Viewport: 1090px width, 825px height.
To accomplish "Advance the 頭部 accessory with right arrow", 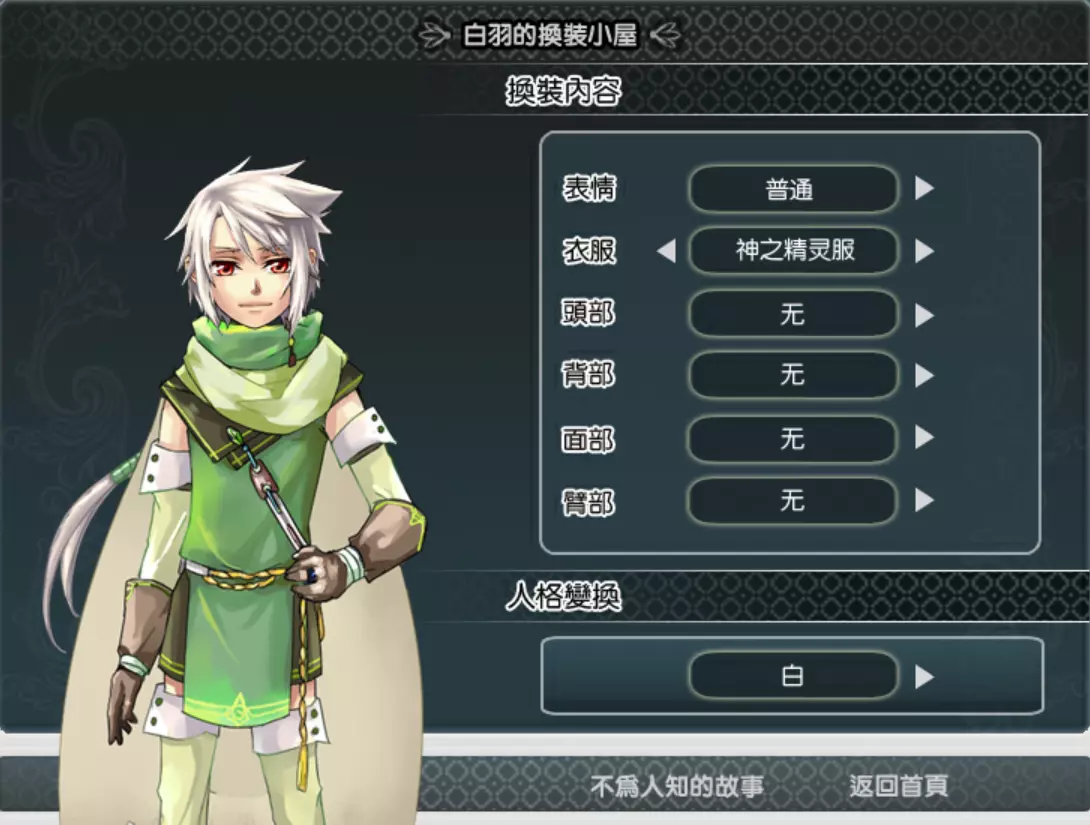I will tap(924, 315).
